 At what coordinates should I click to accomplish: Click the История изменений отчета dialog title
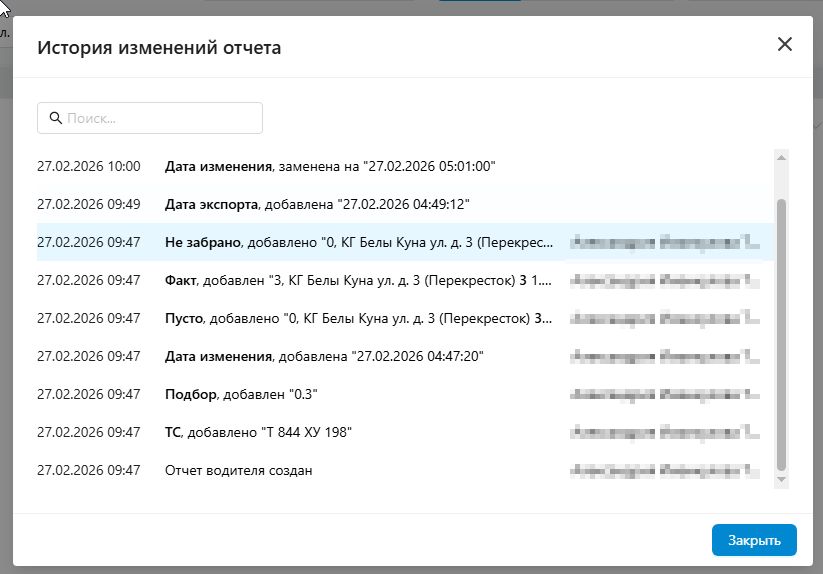coord(159,47)
